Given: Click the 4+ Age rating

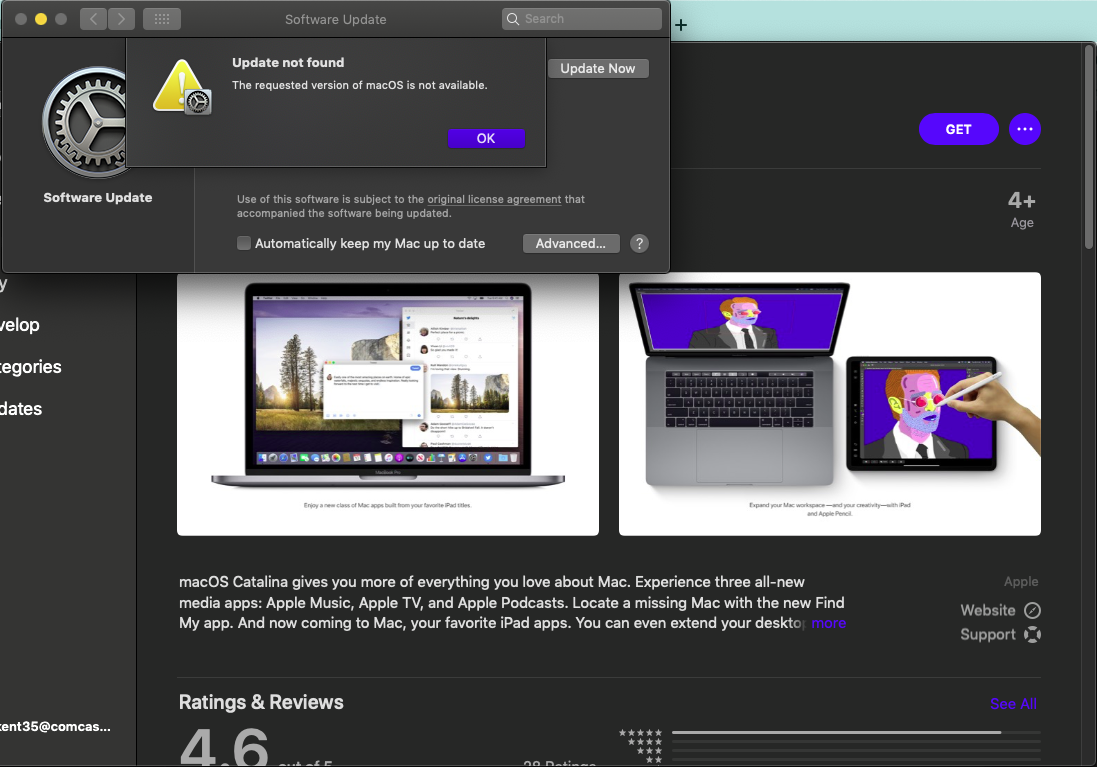Looking at the screenshot, I should [x=1021, y=210].
